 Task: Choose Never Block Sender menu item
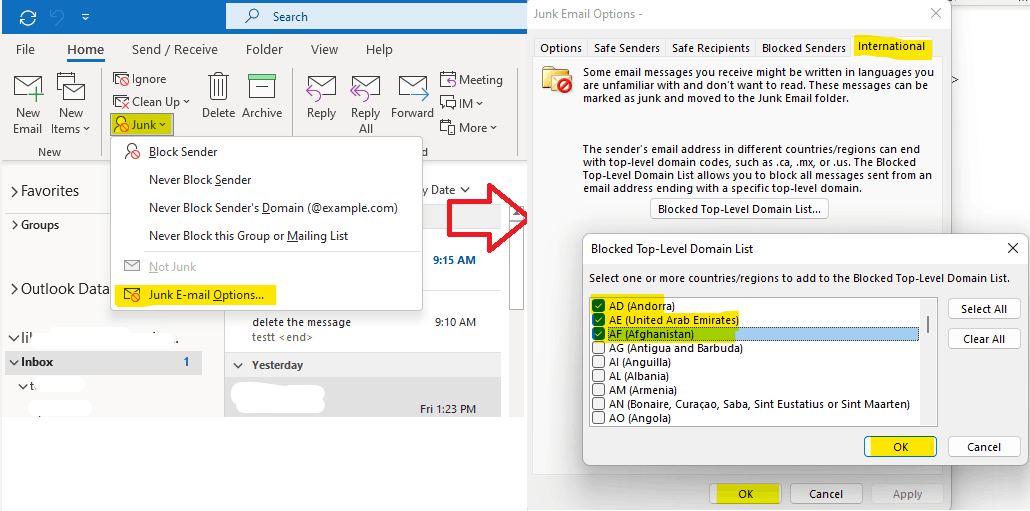[x=266, y=179]
